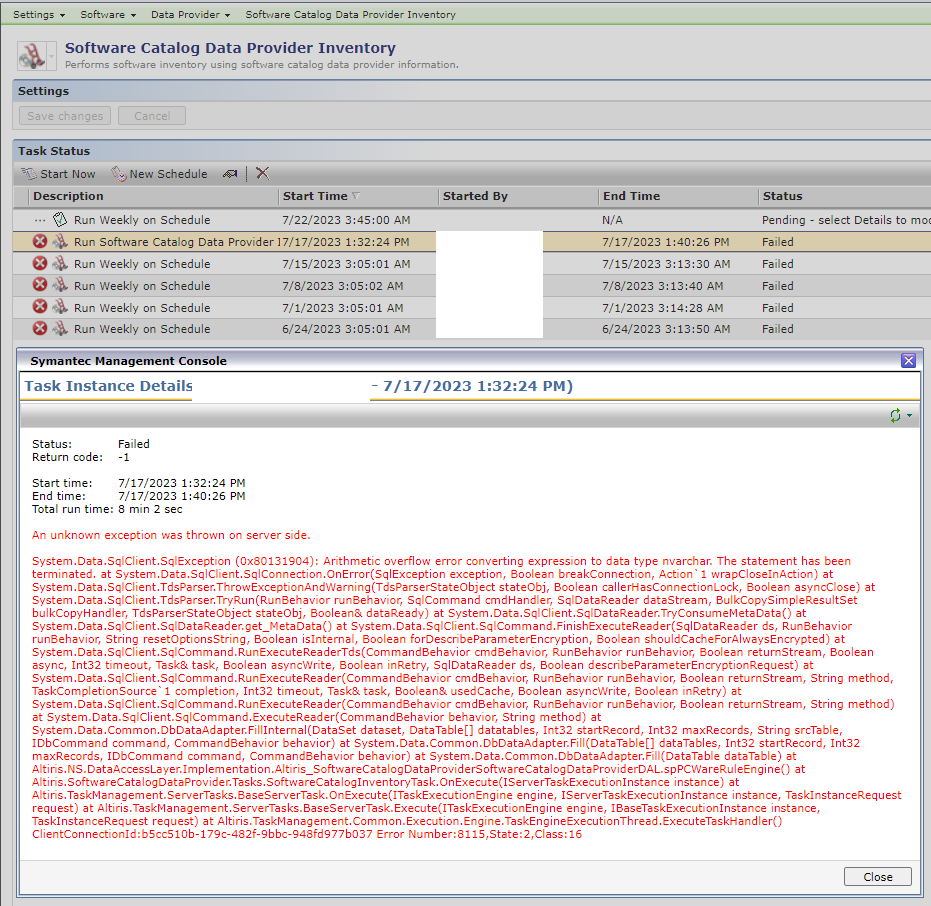The width and height of the screenshot is (931, 906).
Task: Click task icon on 7/1/2023 row
Action: coord(60,306)
